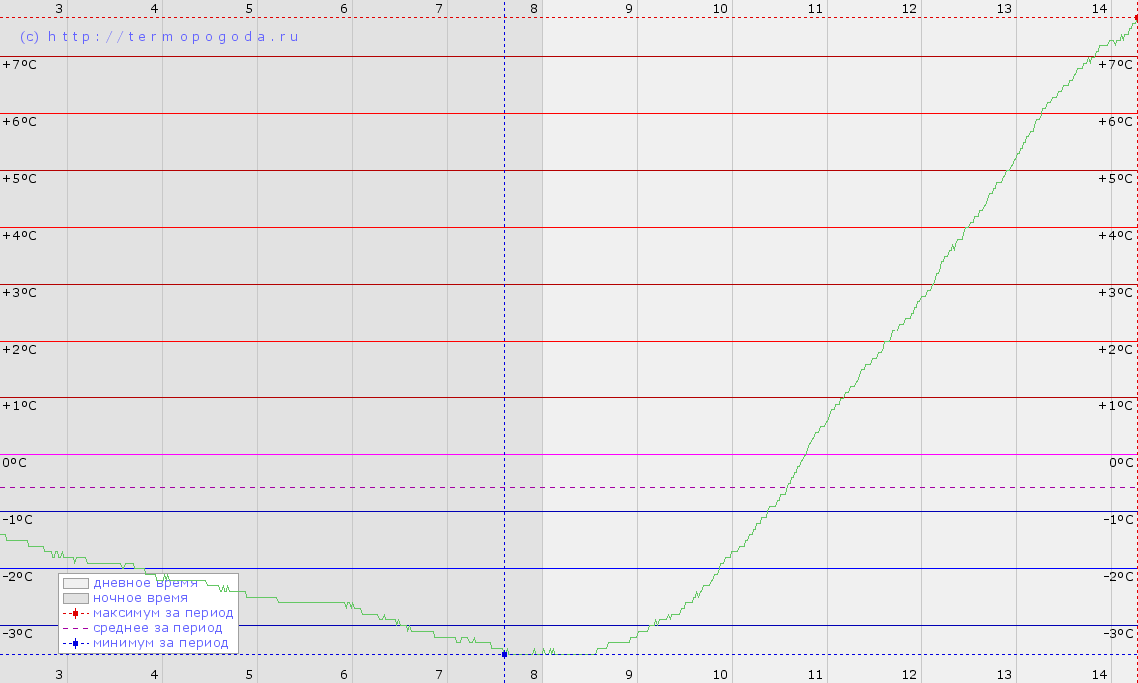Click the red maximum marker icon in legend
Screen dimensions: 1138x683
tap(75, 613)
